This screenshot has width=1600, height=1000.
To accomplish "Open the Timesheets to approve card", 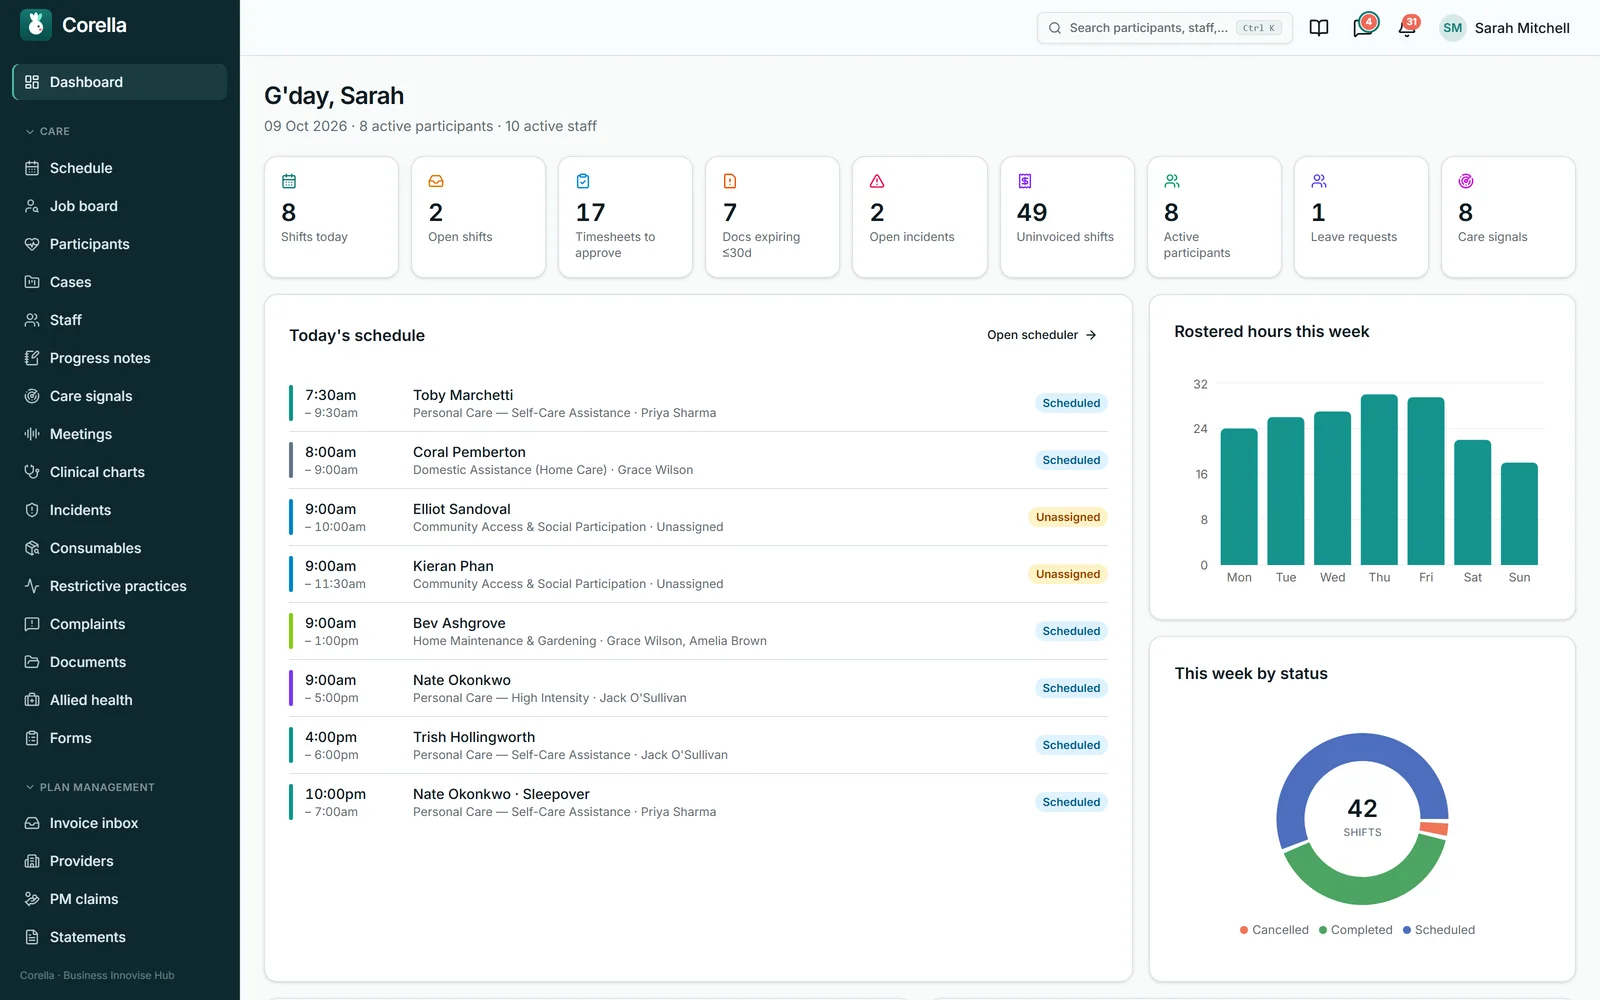I will tap(625, 217).
